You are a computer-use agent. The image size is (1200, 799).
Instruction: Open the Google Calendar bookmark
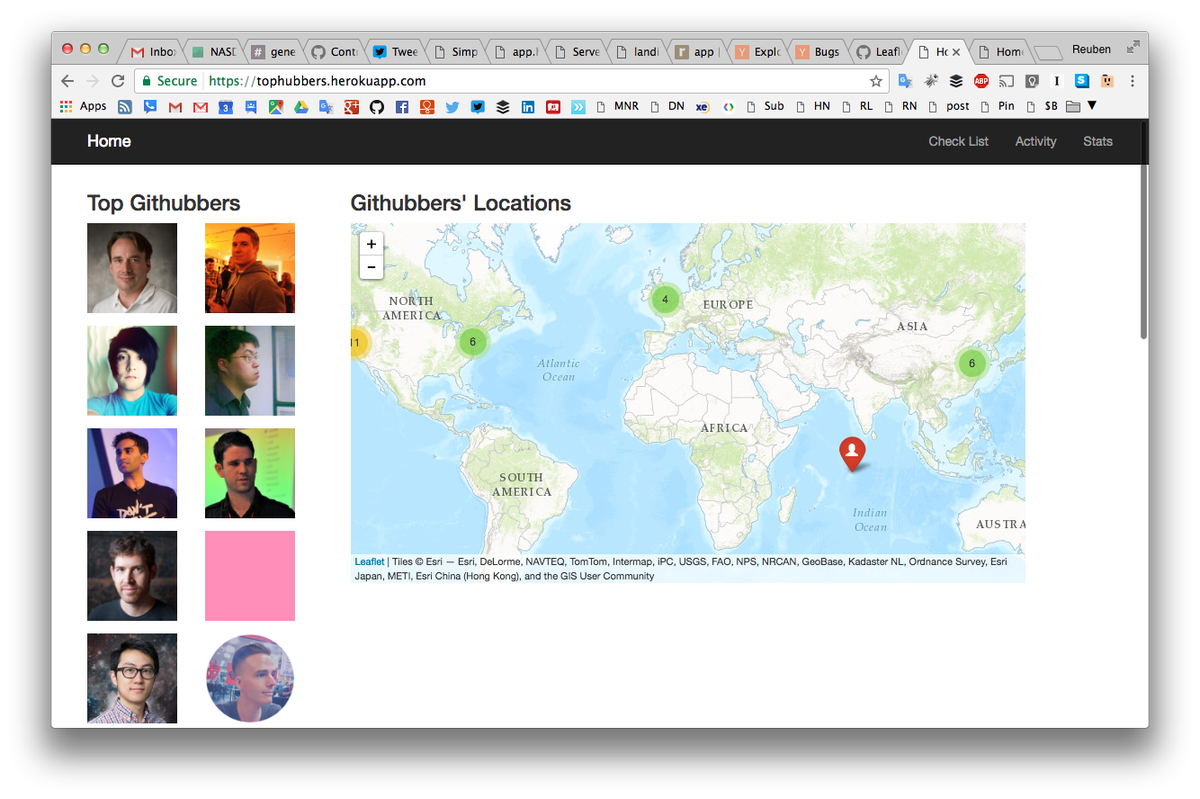[x=225, y=106]
